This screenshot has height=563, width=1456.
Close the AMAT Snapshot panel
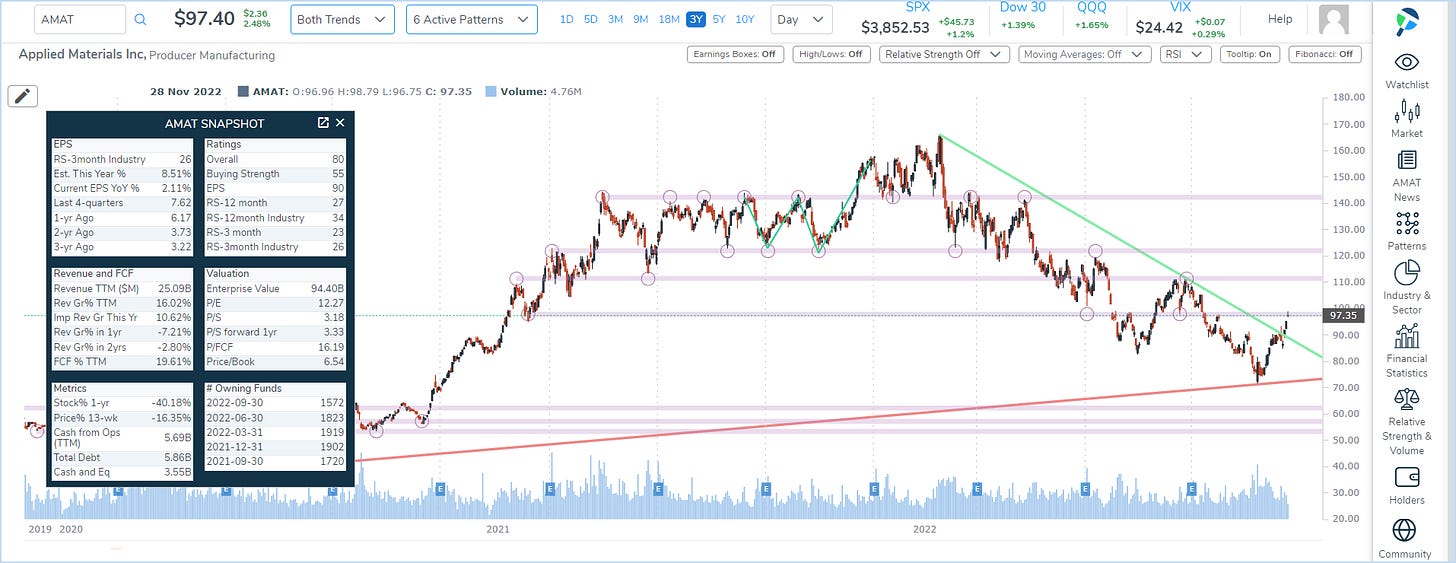340,123
